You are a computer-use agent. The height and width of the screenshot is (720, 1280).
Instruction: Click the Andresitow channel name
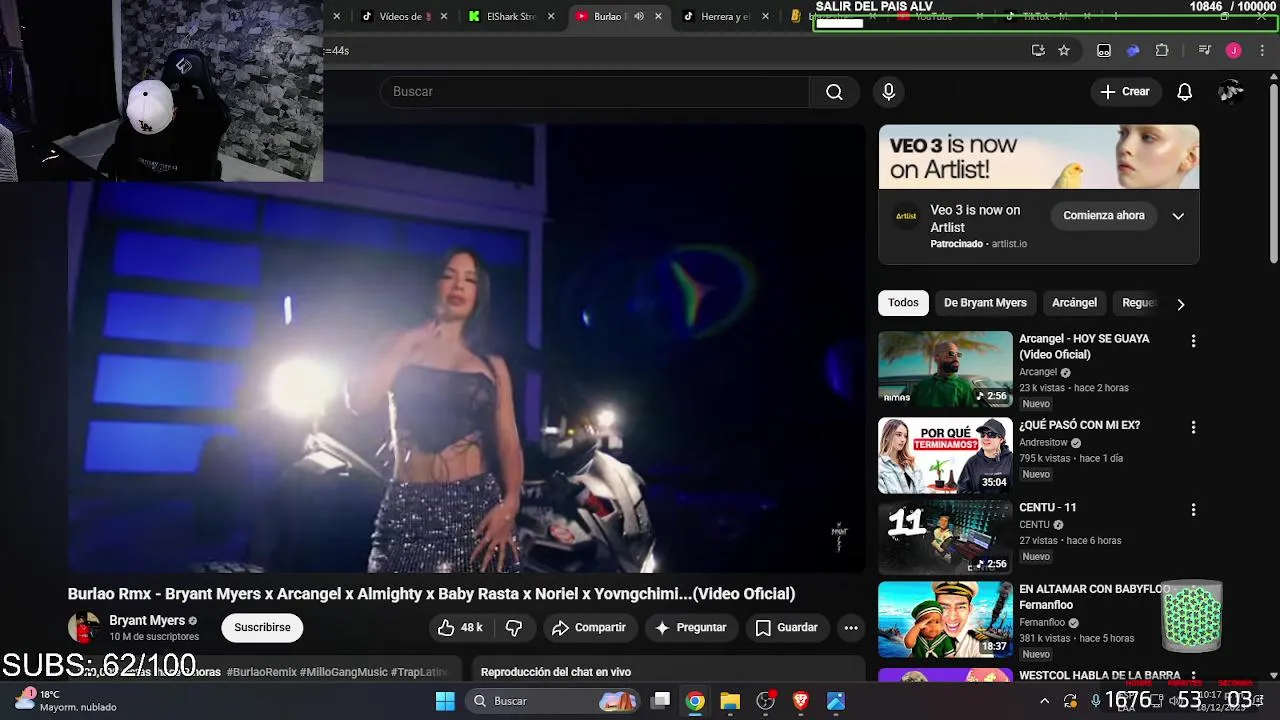point(1043,443)
